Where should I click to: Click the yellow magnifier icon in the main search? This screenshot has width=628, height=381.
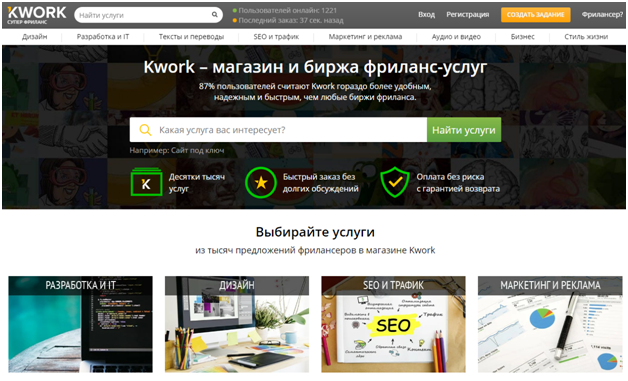(x=145, y=130)
